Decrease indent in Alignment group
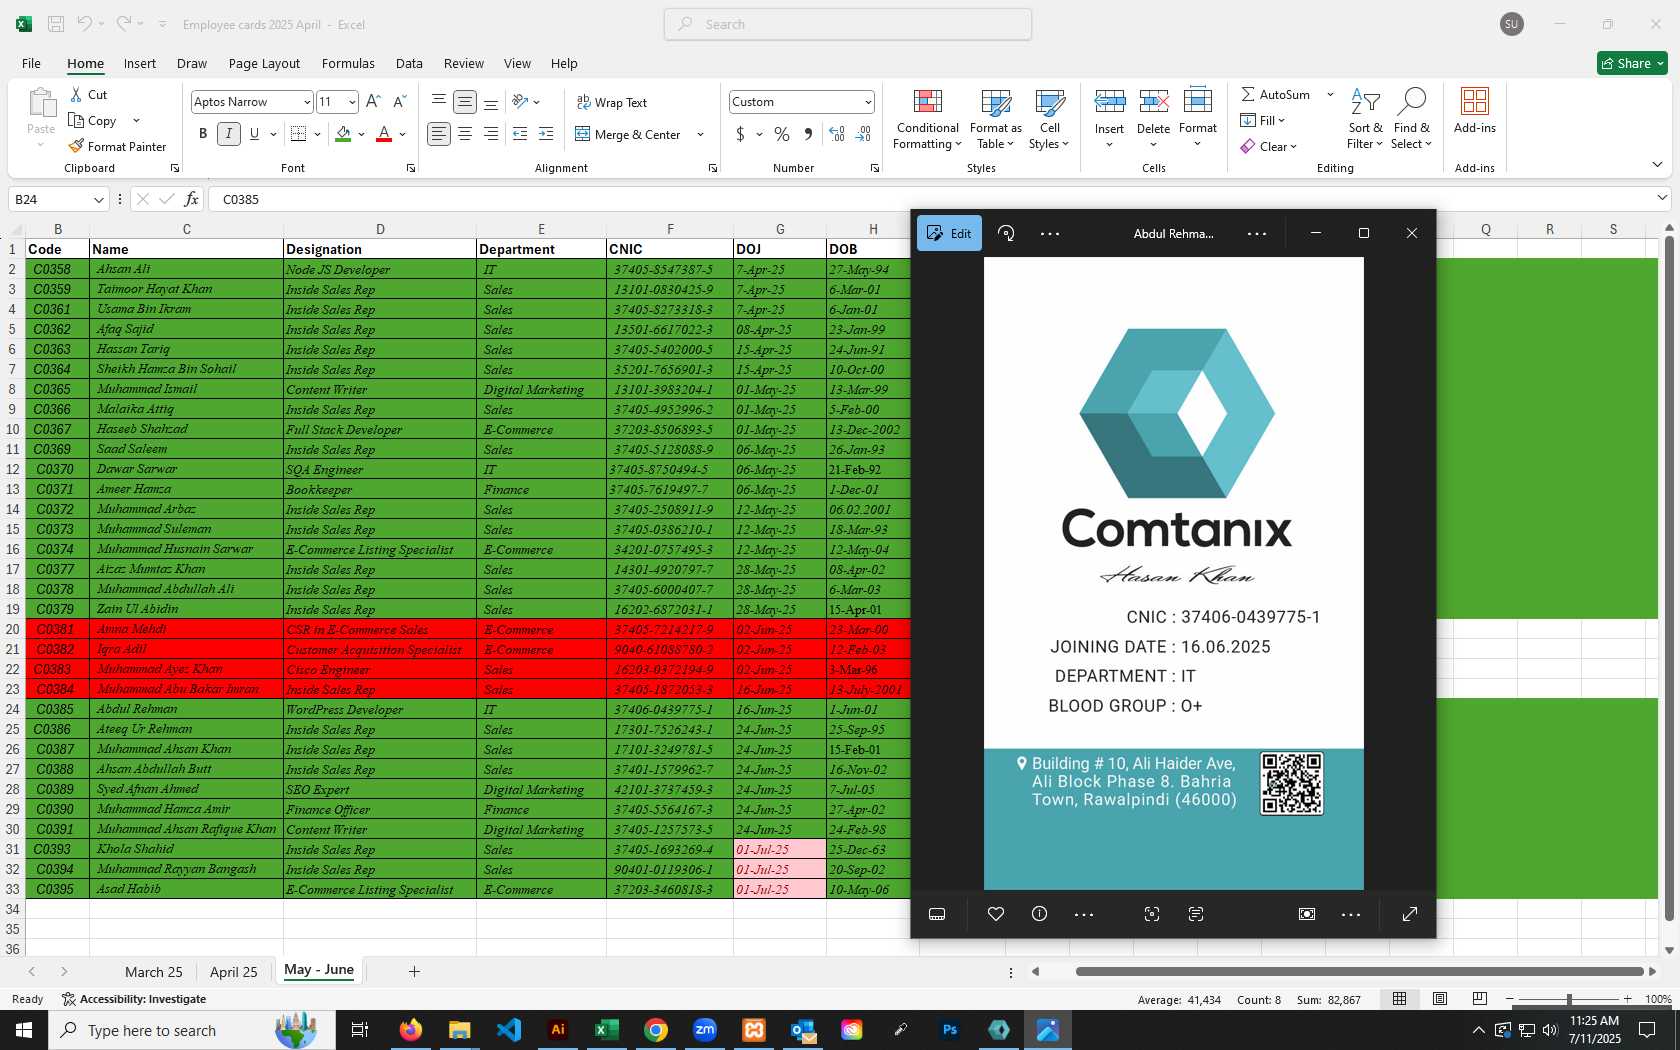1680x1050 pixels. [520, 134]
